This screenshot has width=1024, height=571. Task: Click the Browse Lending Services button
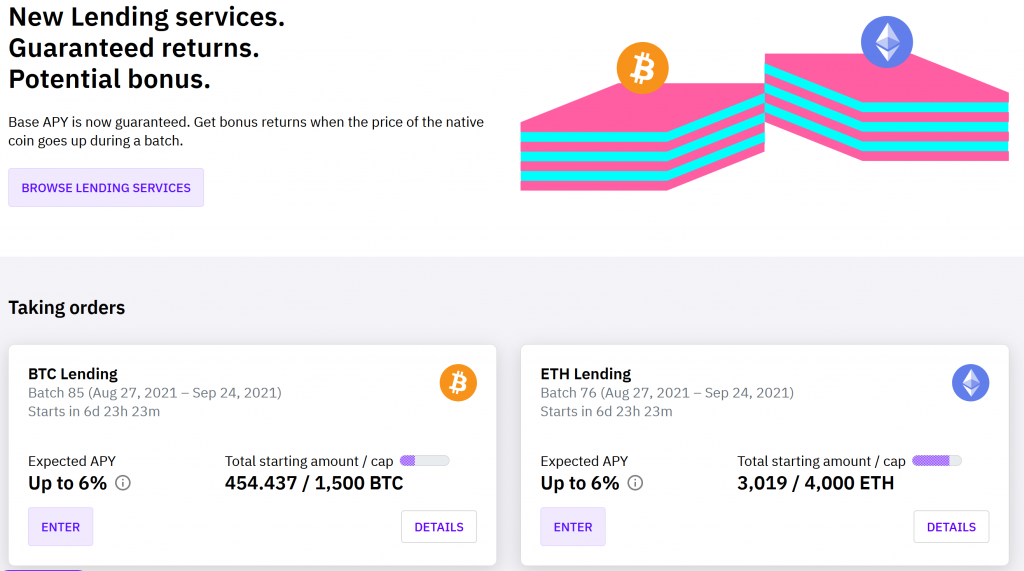coord(106,188)
